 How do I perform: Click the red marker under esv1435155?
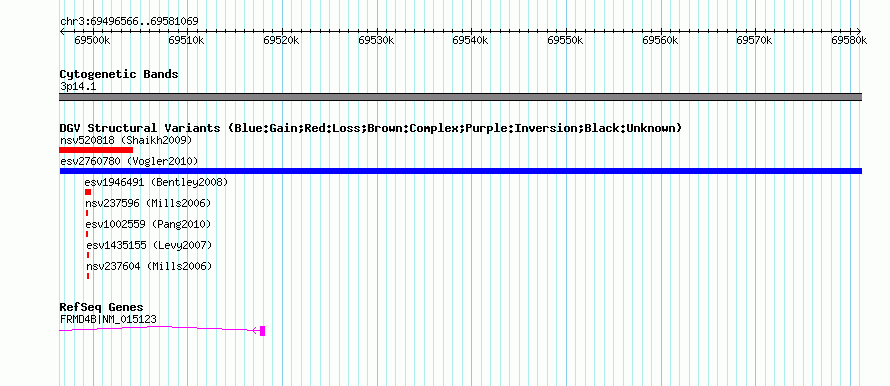pos(88,255)
